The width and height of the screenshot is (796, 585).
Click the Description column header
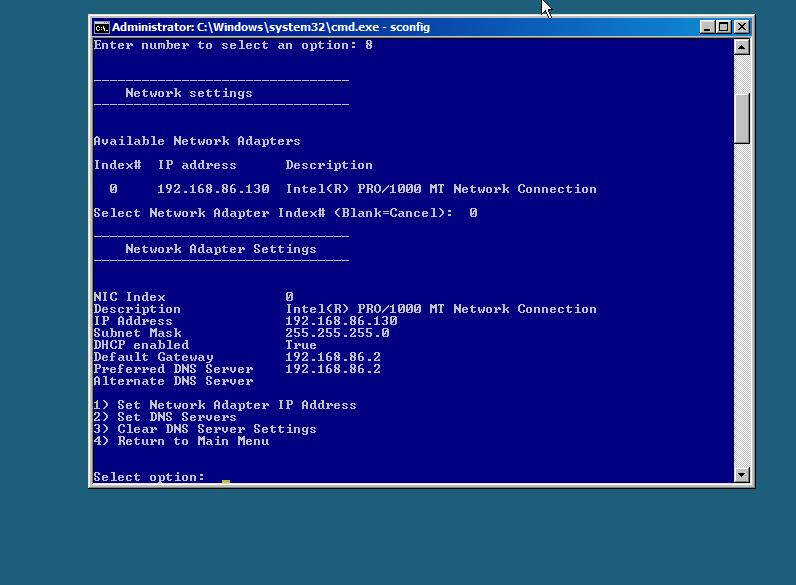[x=329, y=165]
